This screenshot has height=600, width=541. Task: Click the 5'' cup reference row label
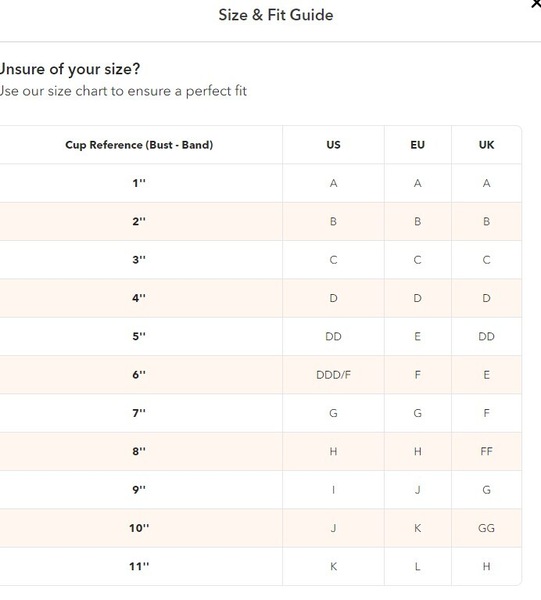pos(139,336)
